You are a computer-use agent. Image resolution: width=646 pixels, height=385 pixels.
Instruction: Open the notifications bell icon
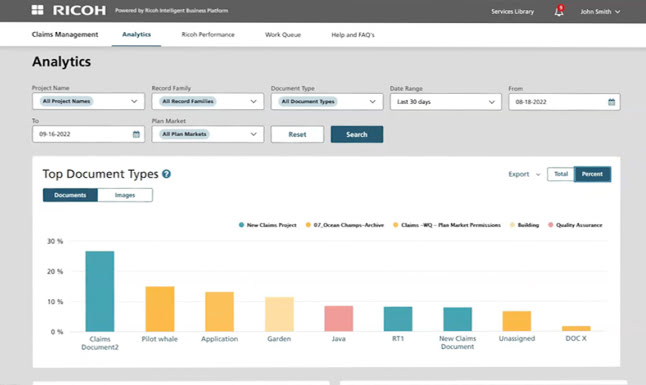(559, 11)
